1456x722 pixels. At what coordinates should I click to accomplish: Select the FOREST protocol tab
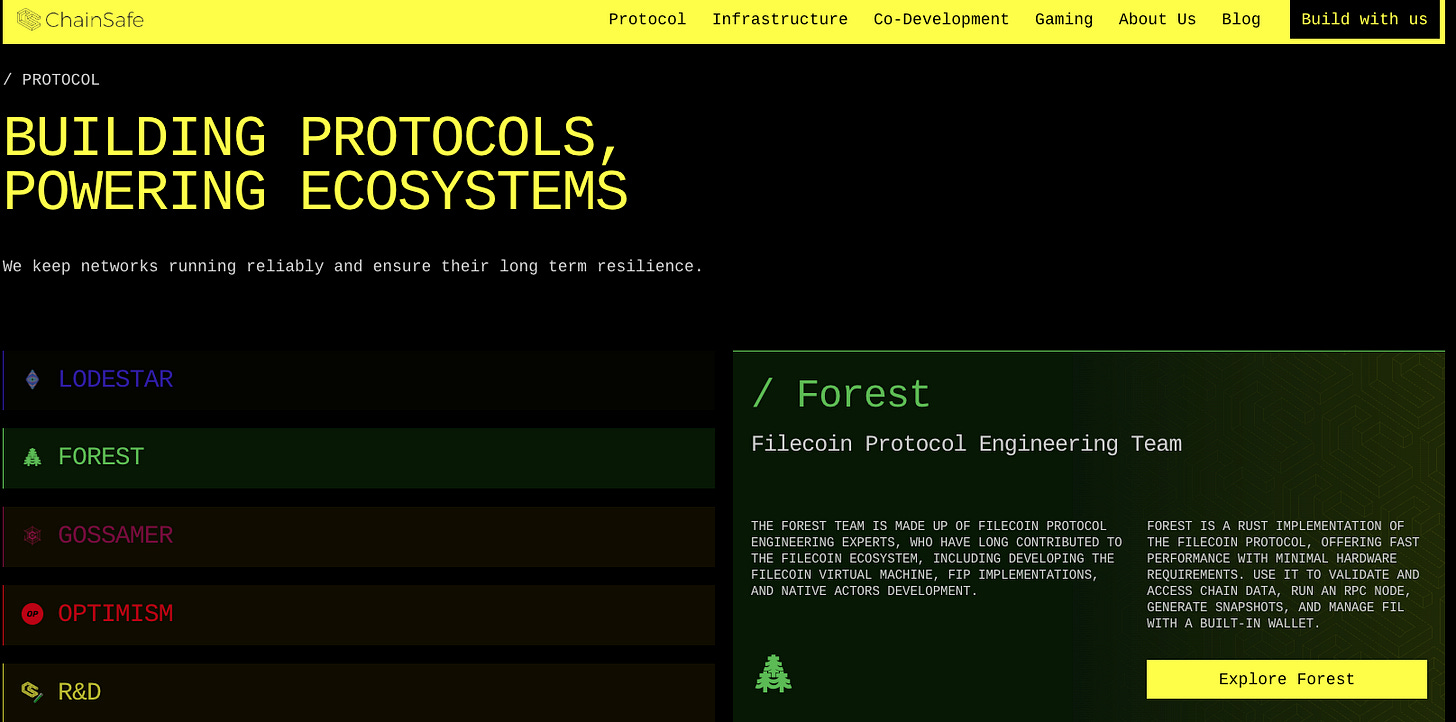359,458
